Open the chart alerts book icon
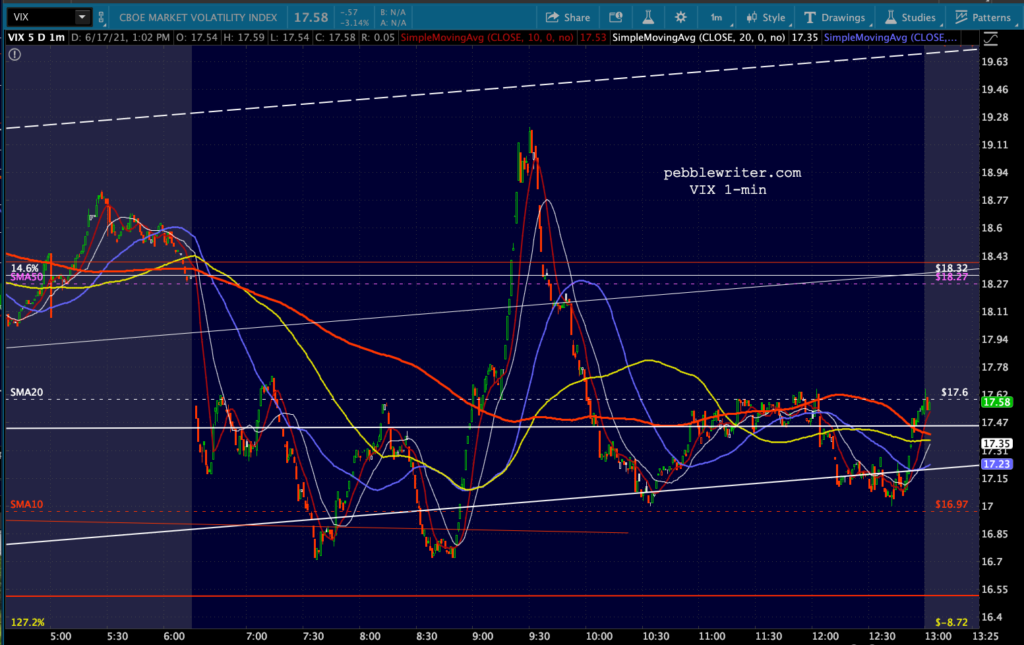The width and height of the screenshot is (1024, 645). pos(616,17)
